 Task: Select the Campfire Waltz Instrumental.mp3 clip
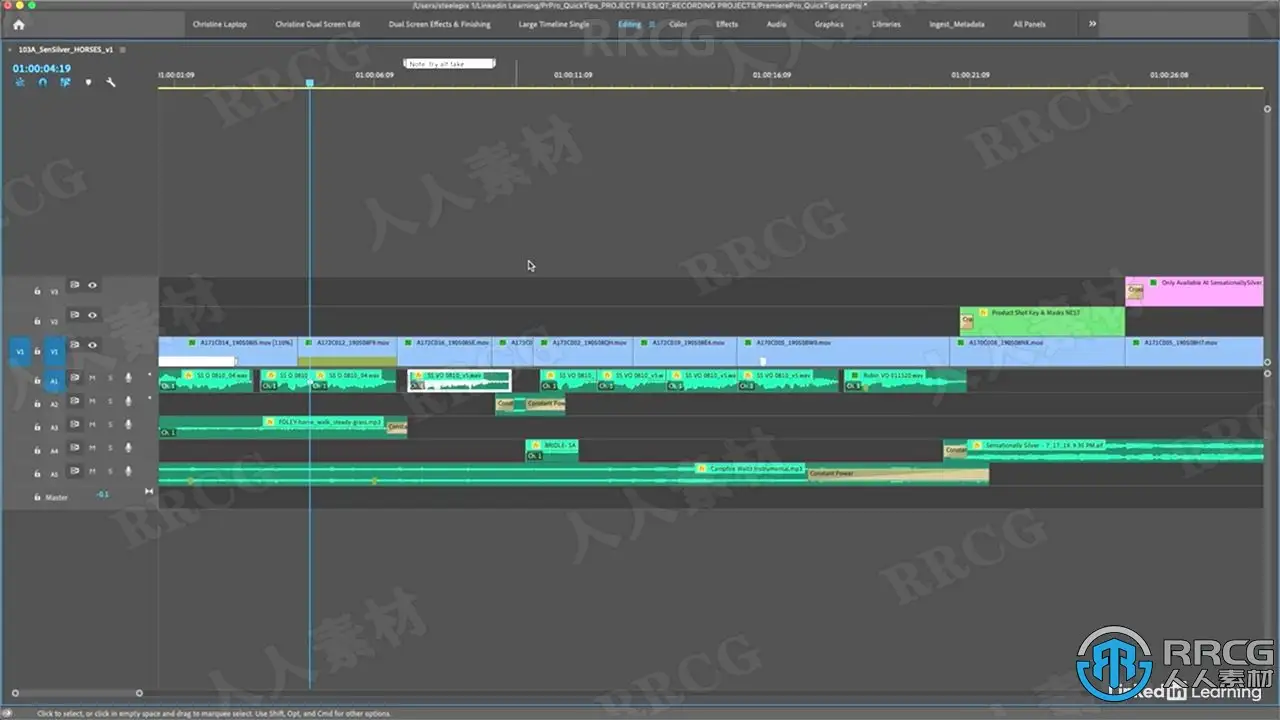[x=573, y=474]
